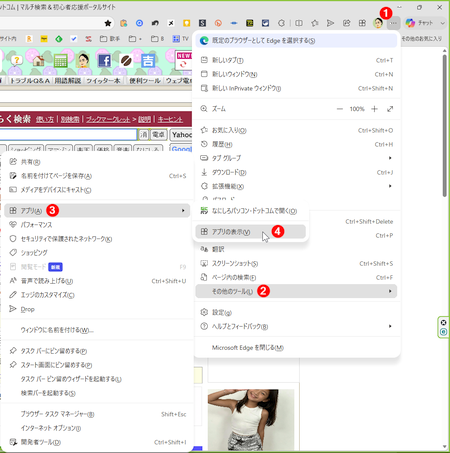450x453 pixels.
Task: Click the page search input field
Action: (x=68, y=135)
